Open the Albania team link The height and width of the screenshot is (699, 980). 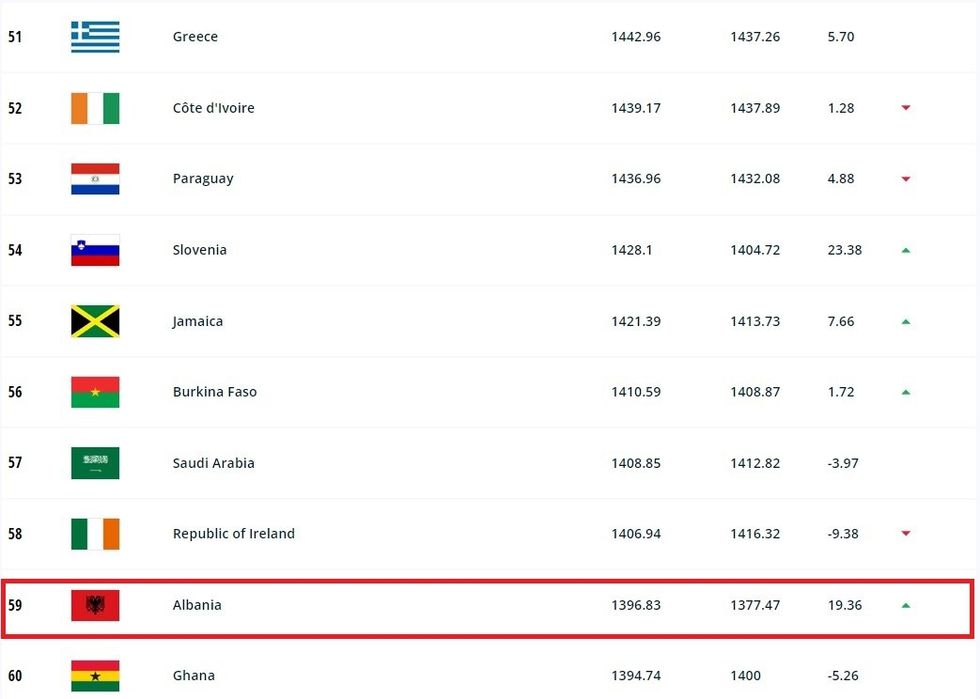197,605
